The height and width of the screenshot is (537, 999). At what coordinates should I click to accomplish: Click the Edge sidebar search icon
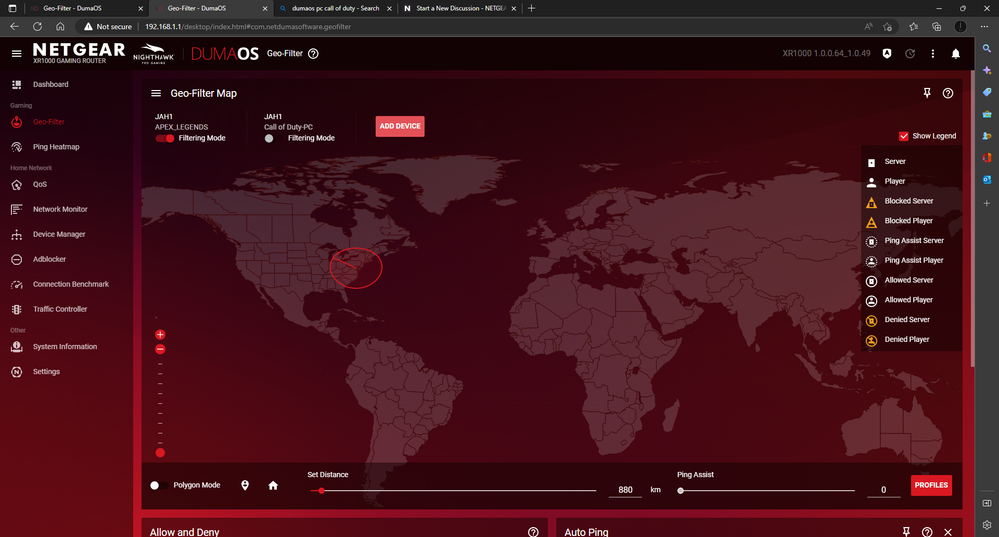click(987, 48)
